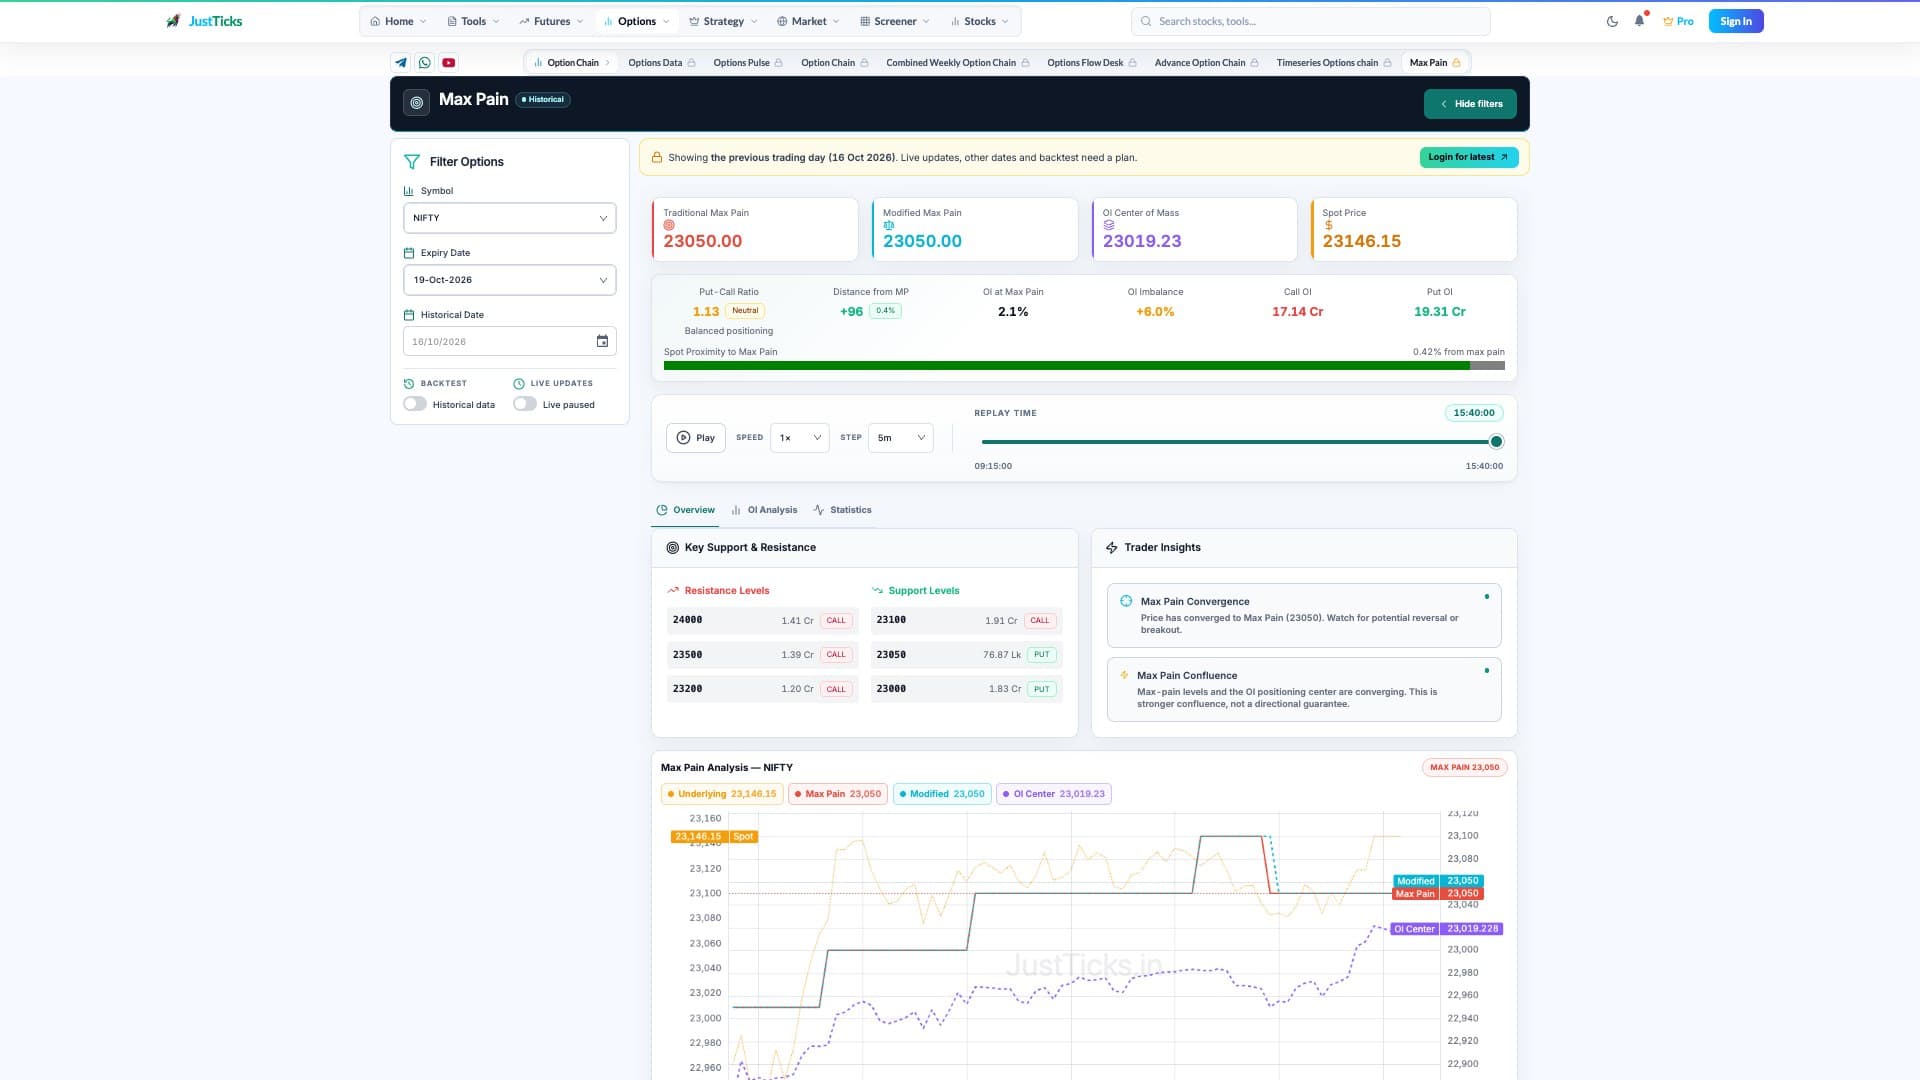Open the WhatsApp icon link
The image size is (1920, 1080).
(x=425, y=62)
